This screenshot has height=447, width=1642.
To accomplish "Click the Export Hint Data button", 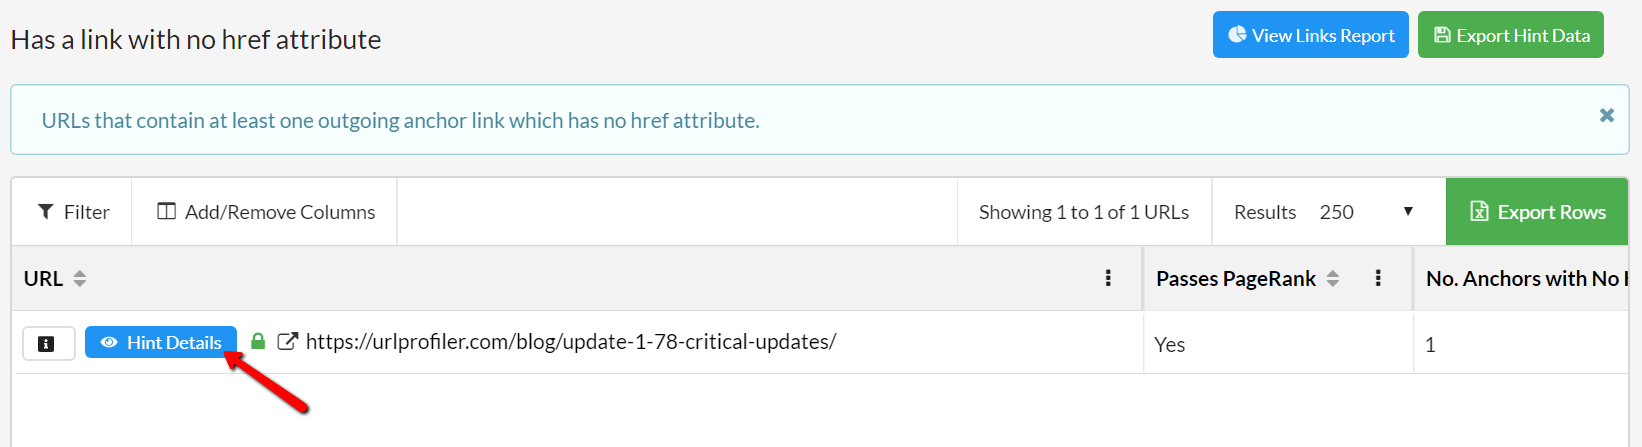I will [1510, 35].
